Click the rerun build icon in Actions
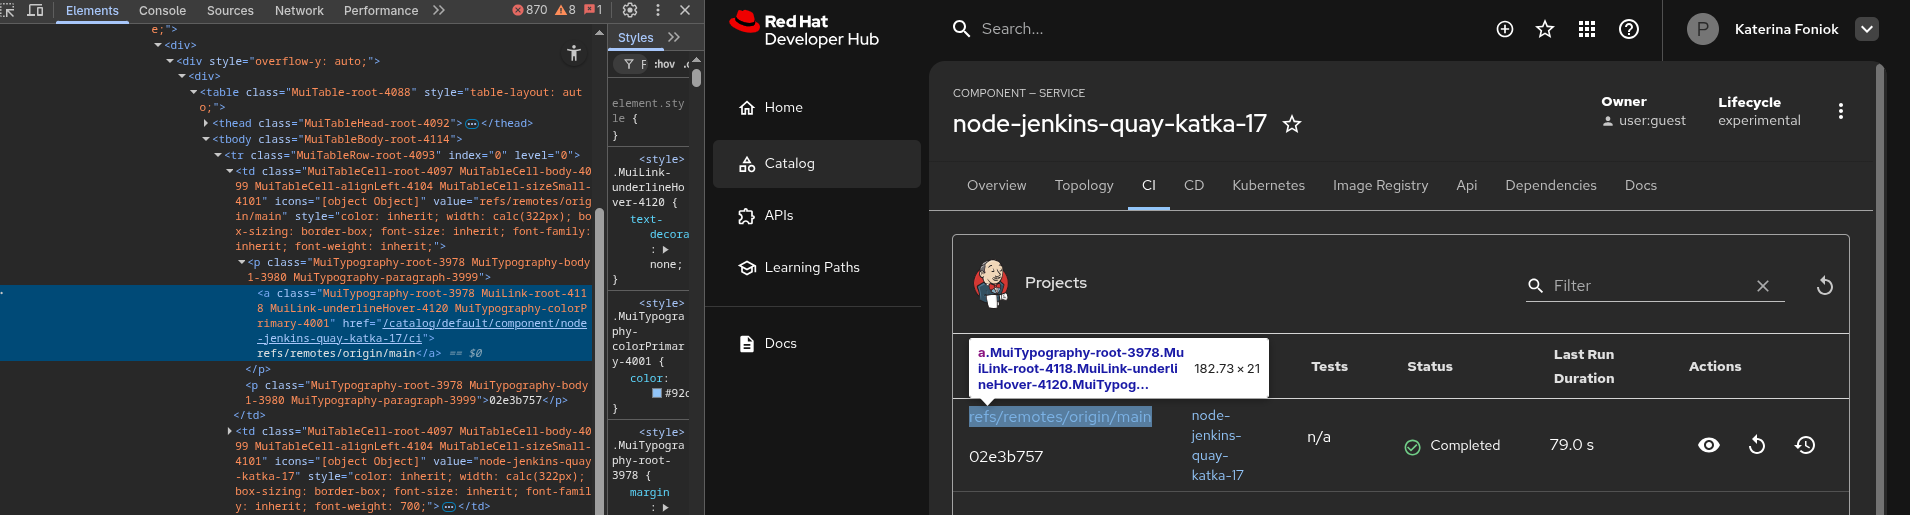The width and height of the screenshot is (1910, 515). coord(1757,445)
